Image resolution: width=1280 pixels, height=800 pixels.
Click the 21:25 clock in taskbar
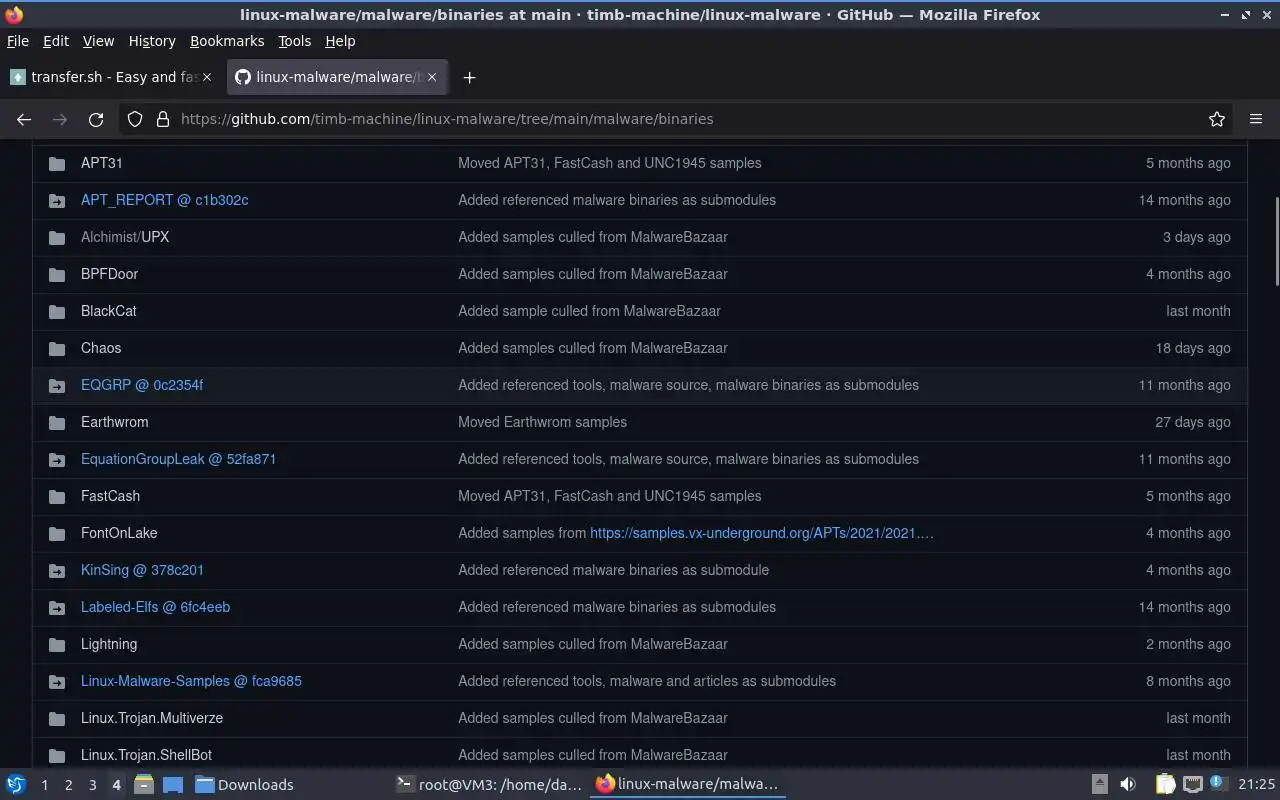[x=1256, y=784]
